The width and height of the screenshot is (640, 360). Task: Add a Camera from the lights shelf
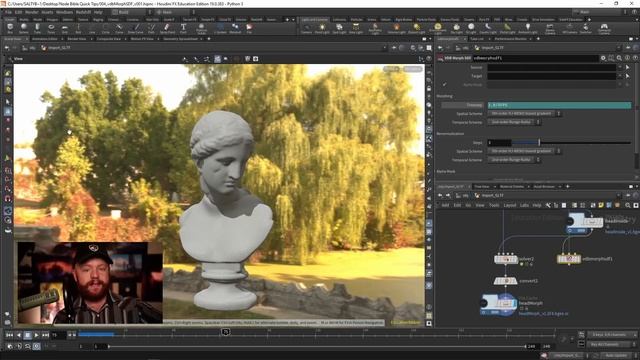click(x=306, y=29)
